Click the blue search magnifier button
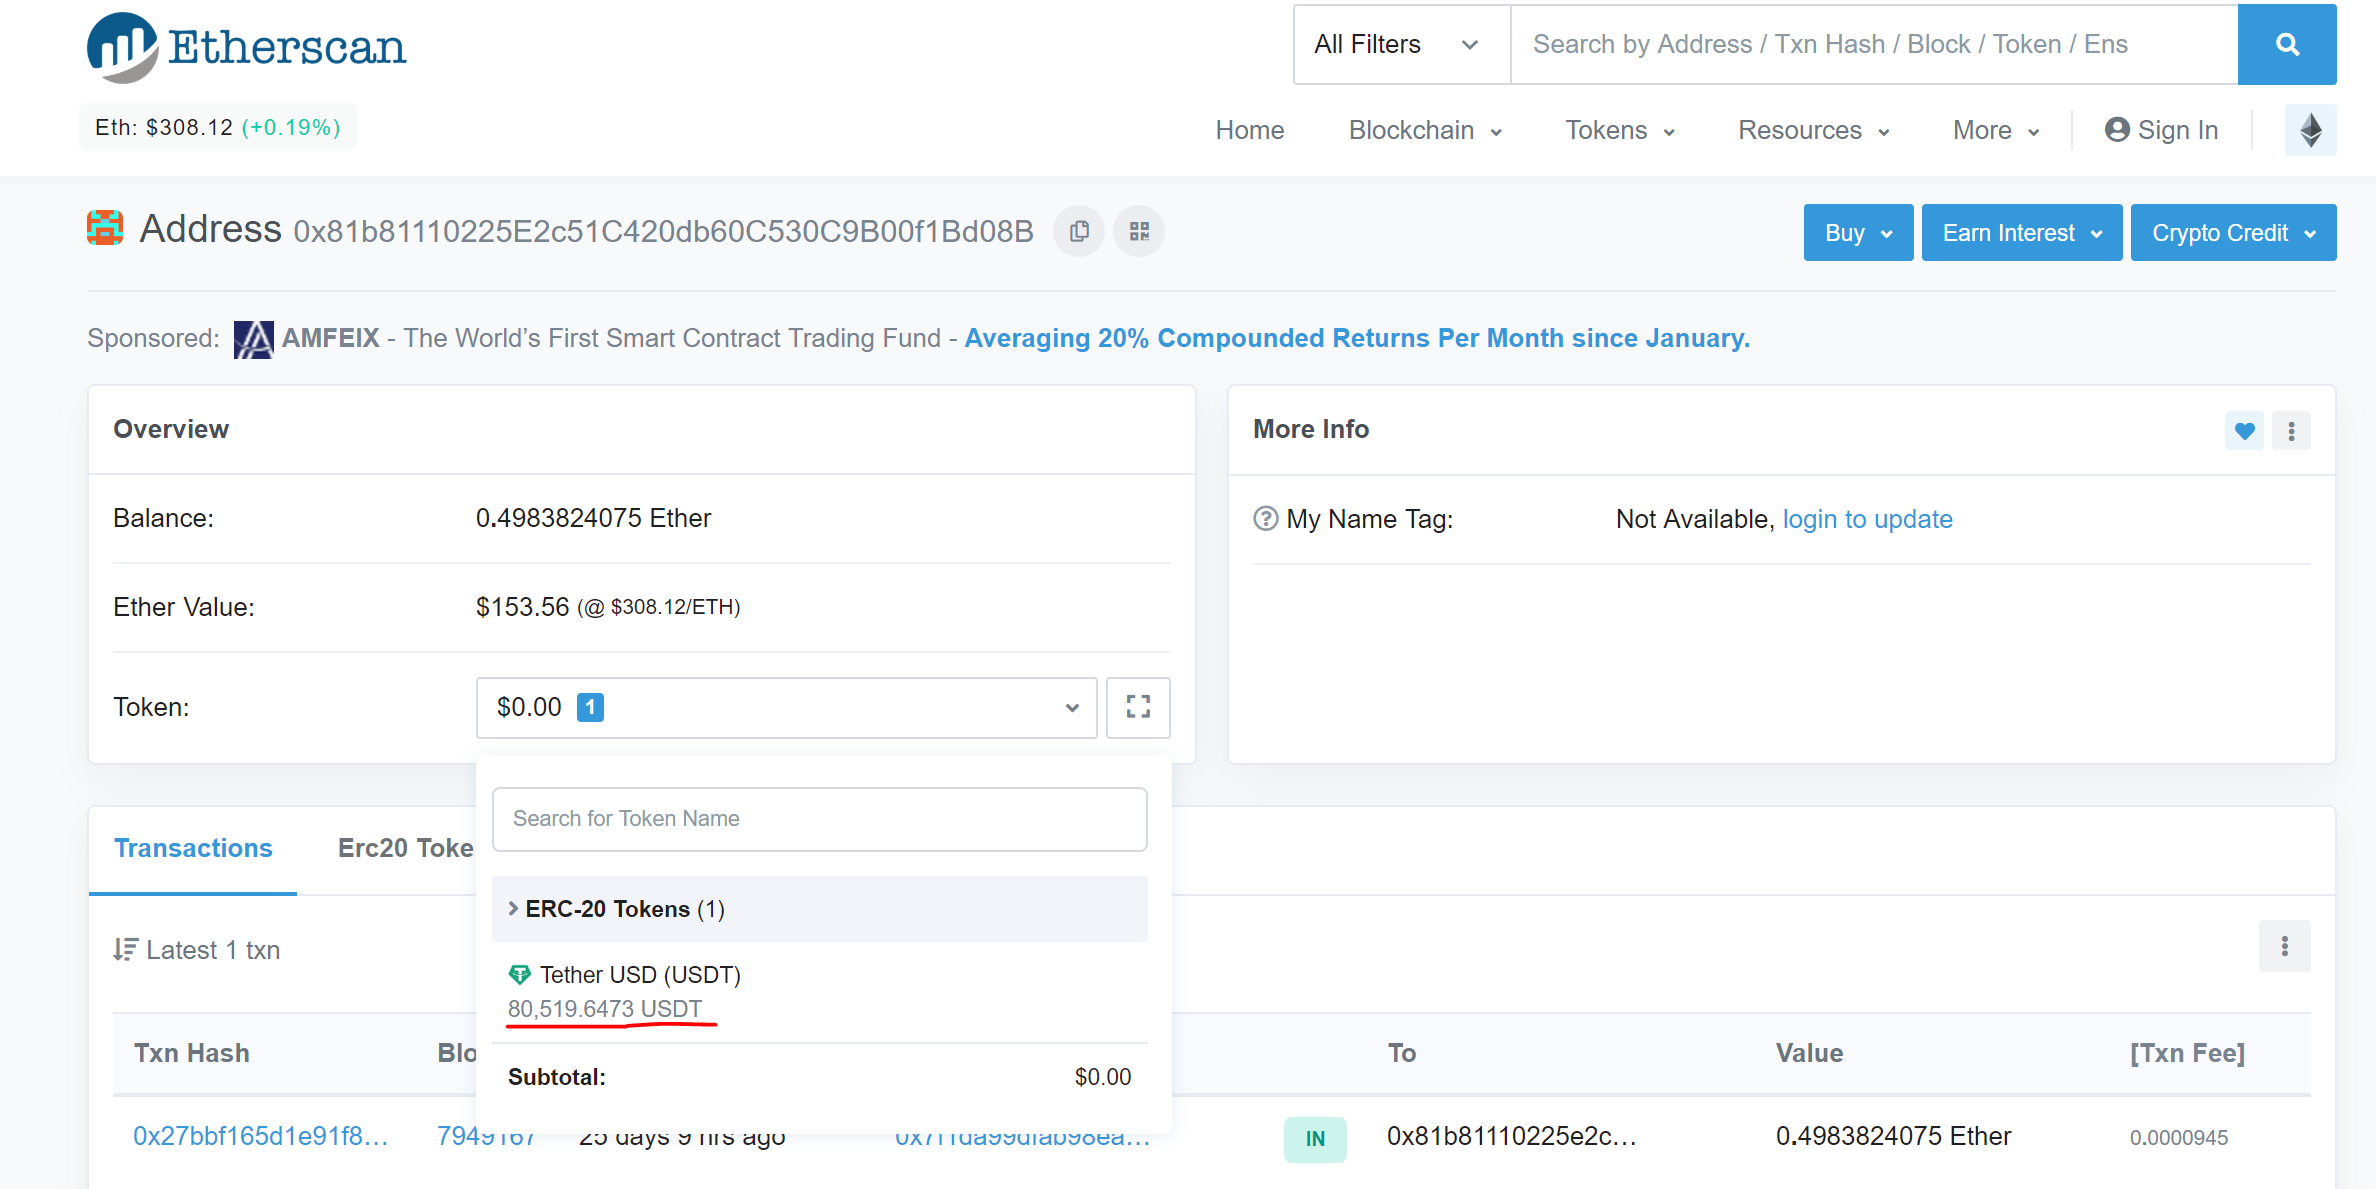This screenshot has height=1189, width=2376. click(2286, 44)
